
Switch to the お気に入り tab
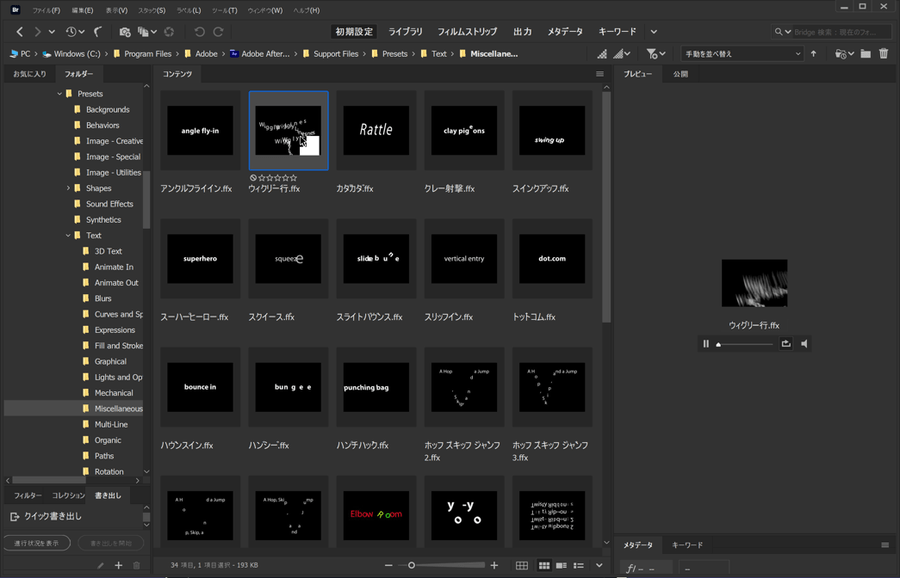tap(29, 74)
